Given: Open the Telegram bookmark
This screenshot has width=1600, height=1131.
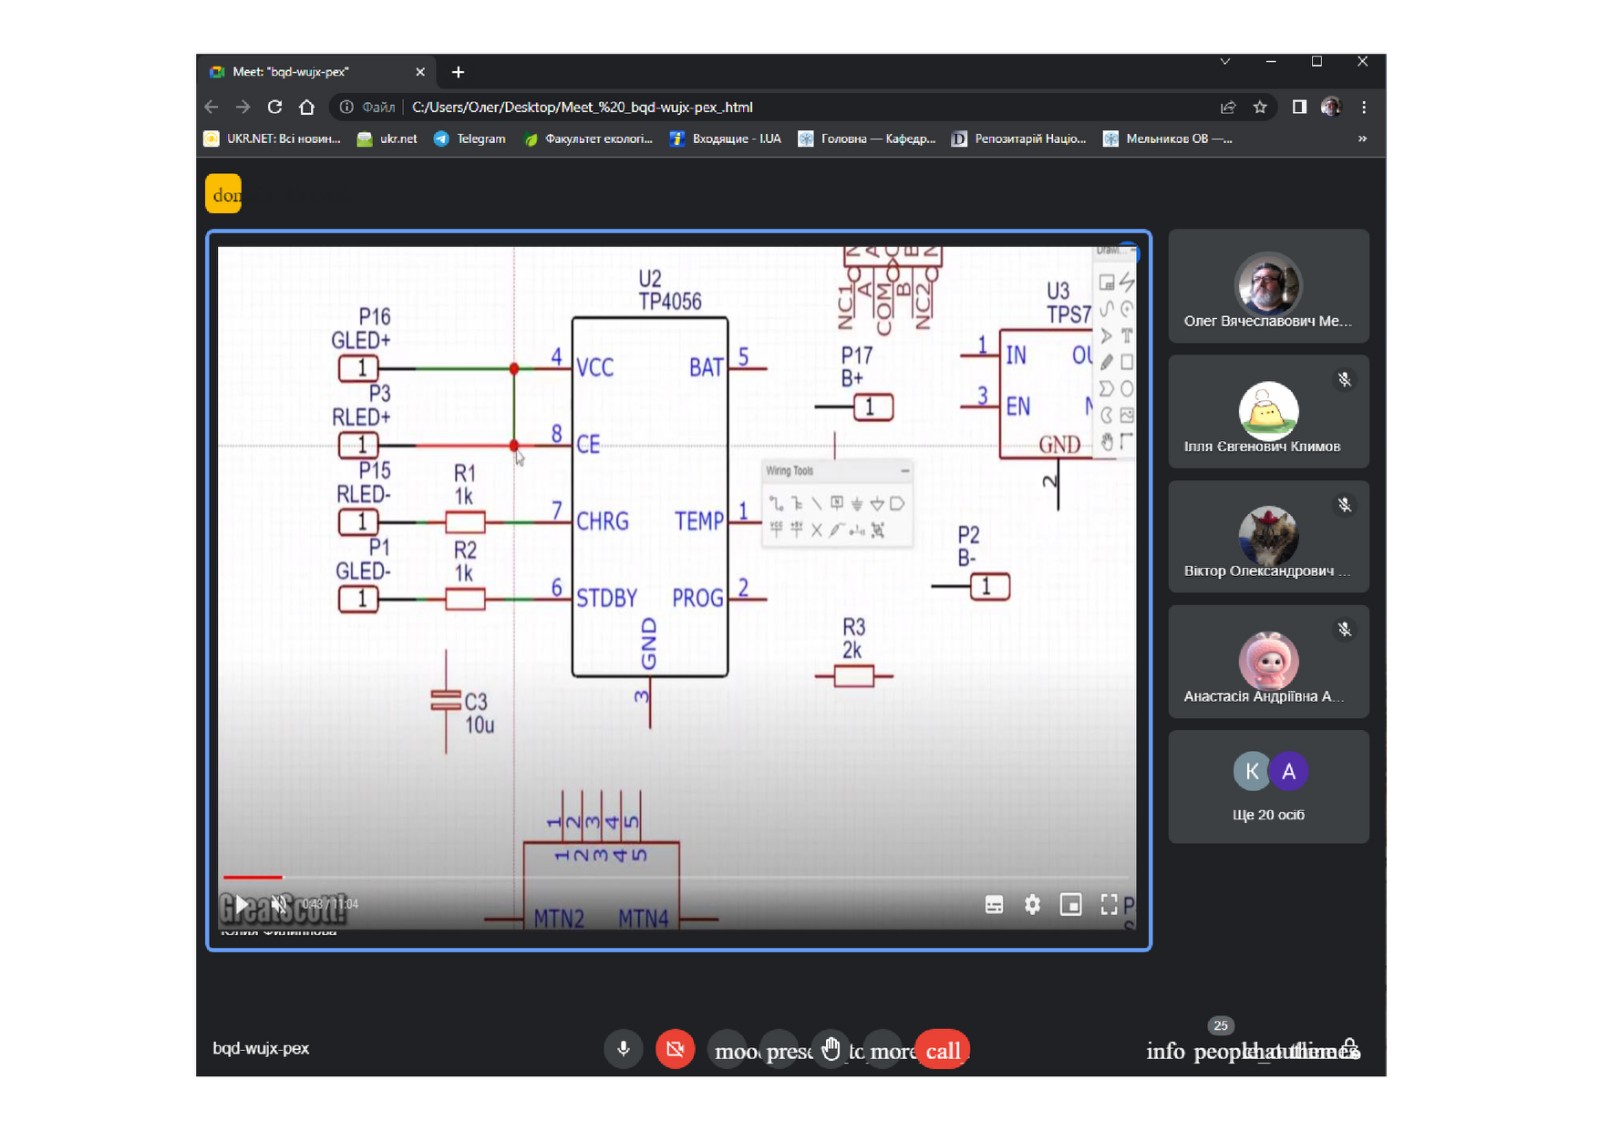Looking at the screenshot, I should [x=470, y=139].
